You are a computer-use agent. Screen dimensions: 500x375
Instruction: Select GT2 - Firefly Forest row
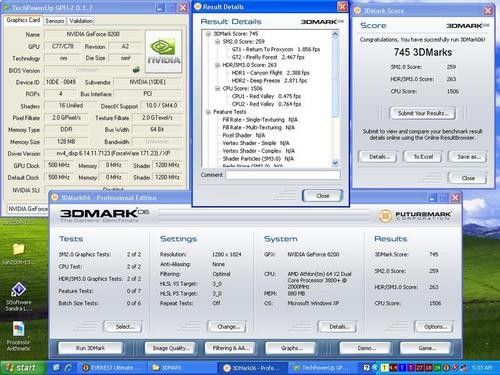[268, 57]
